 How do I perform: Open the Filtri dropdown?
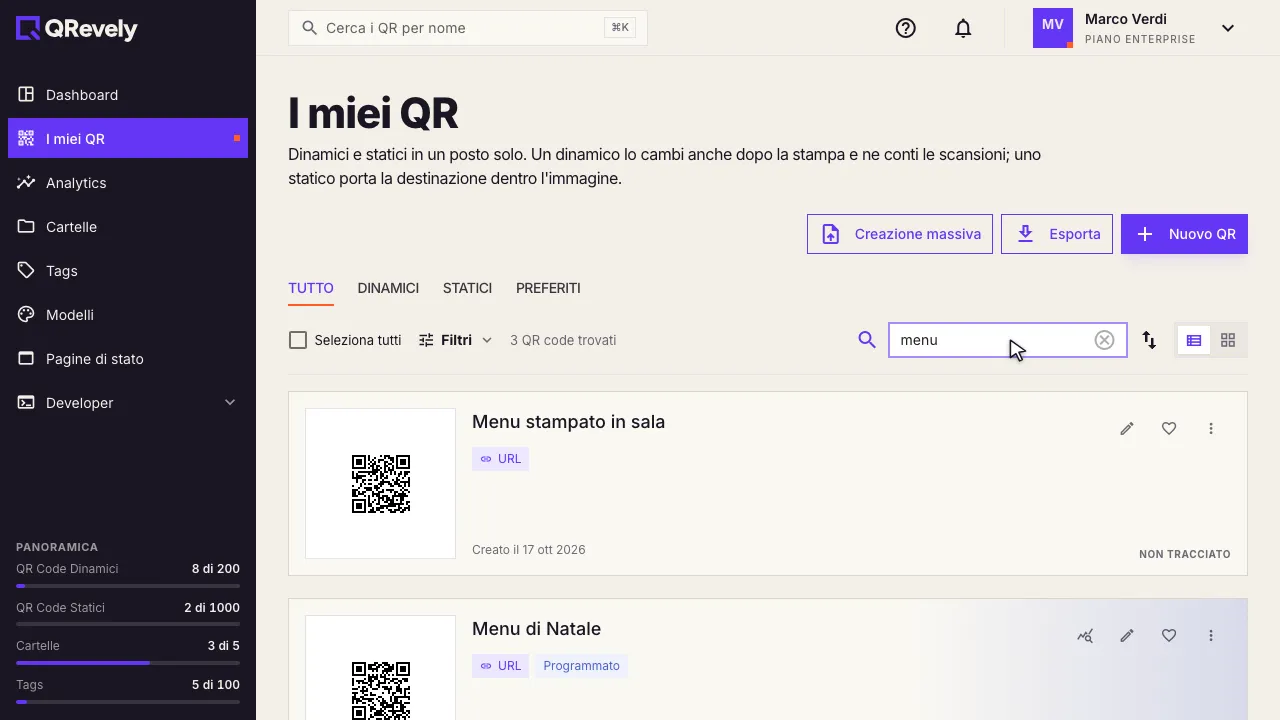point(455,340)
